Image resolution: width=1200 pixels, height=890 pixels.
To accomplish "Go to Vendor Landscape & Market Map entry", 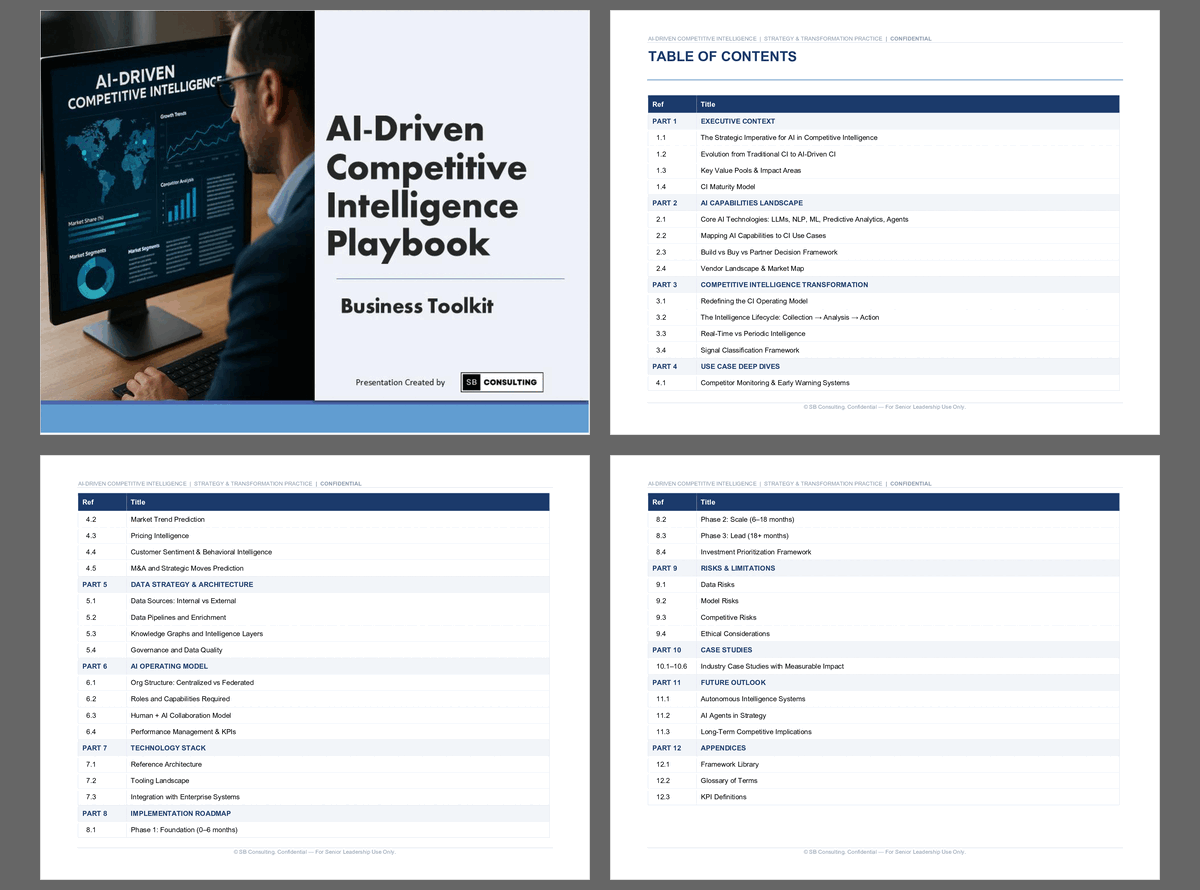I will [x=751, y=269].
